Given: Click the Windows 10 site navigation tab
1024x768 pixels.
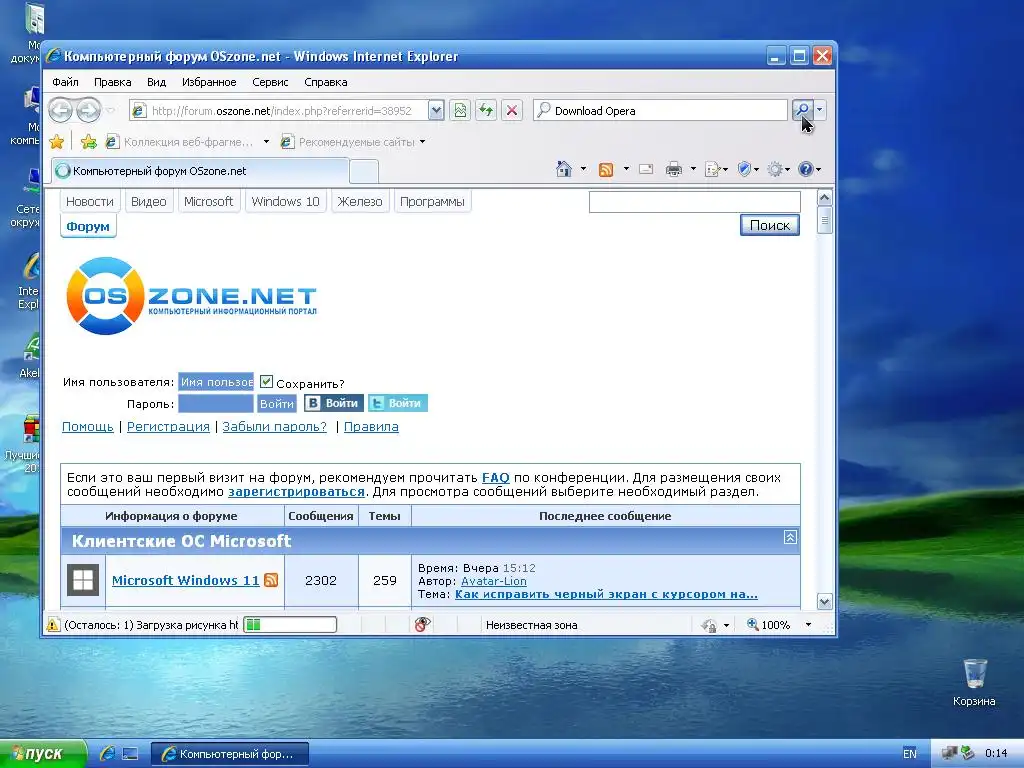Looking at the screenshot, I should [285, 202].
